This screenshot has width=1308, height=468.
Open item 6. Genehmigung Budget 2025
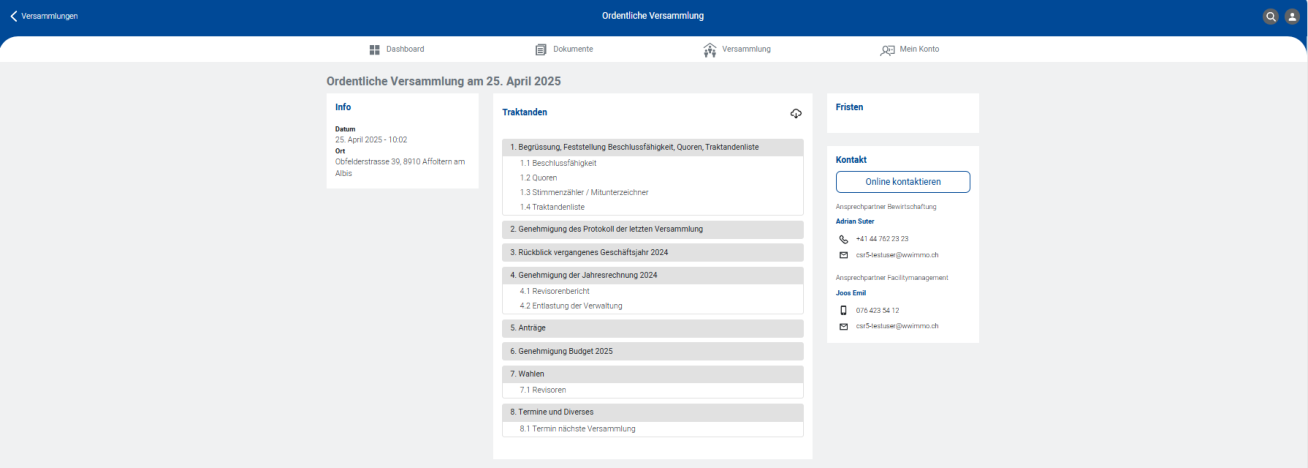pos(653,351)
